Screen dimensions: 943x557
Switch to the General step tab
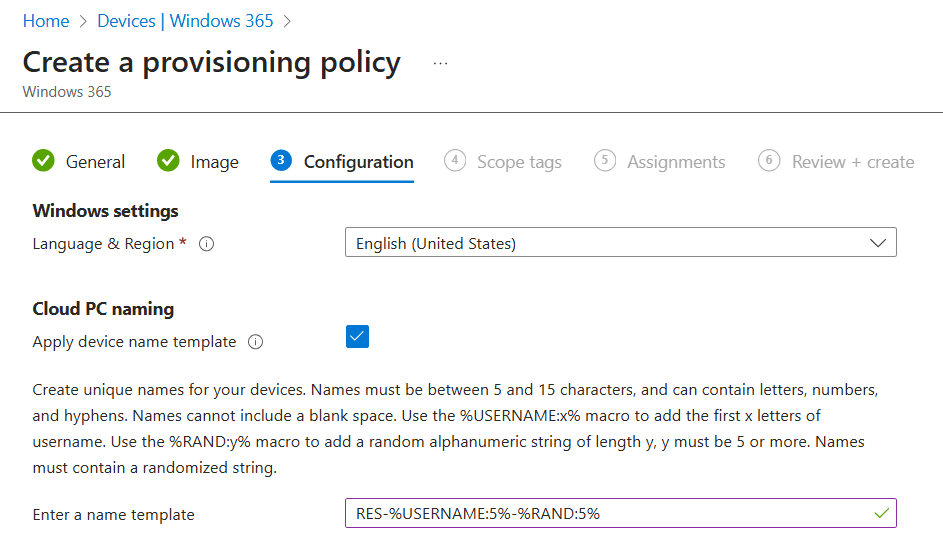click(95, 162)
